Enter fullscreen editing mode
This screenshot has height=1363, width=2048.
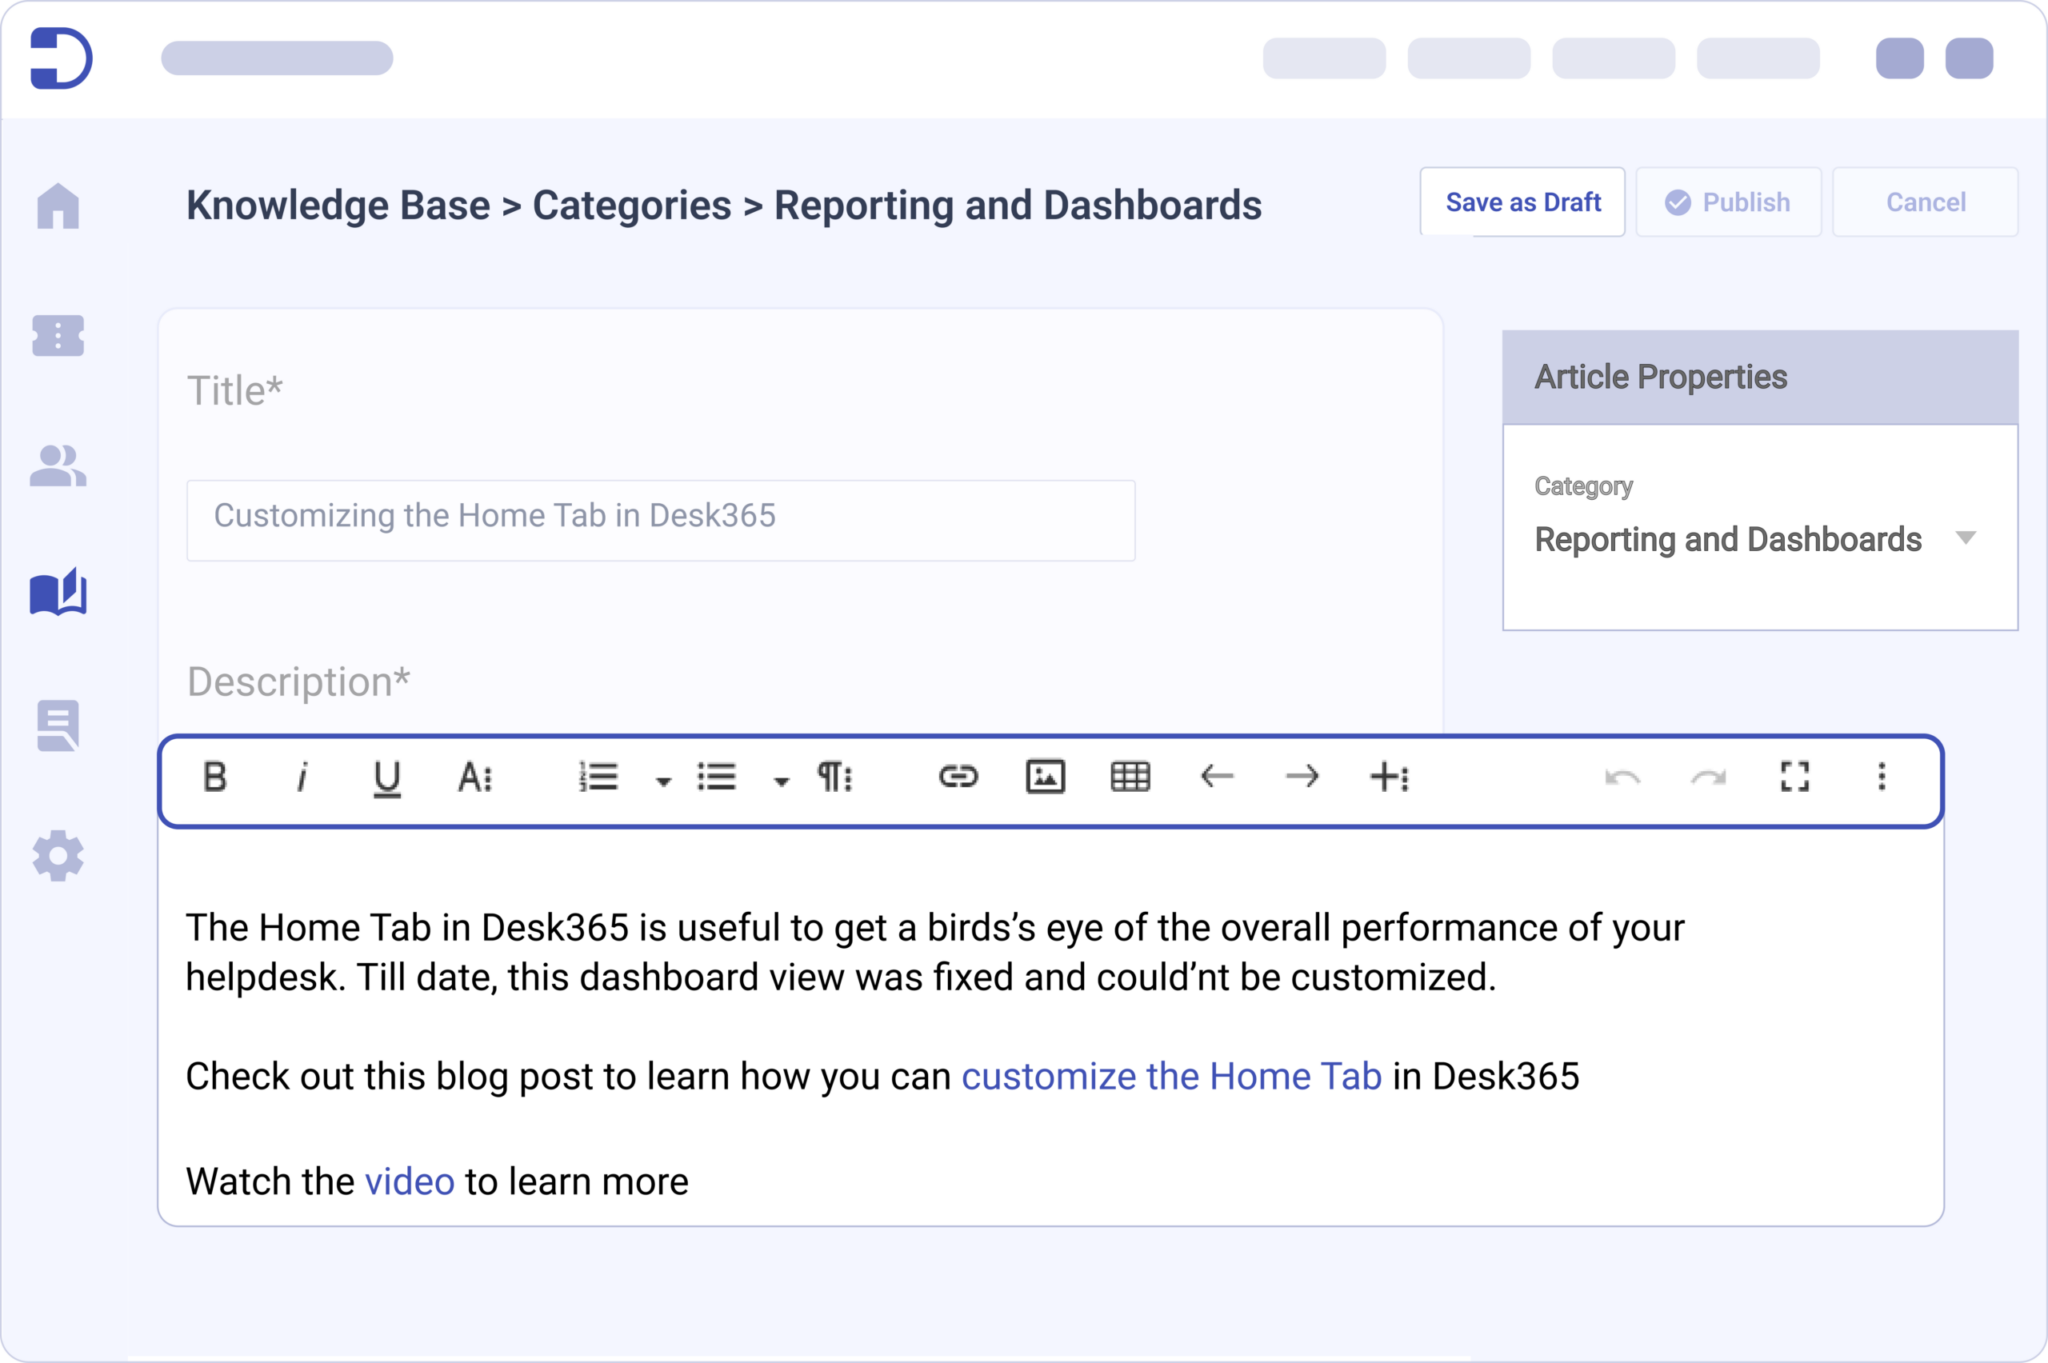point(1796,778)
